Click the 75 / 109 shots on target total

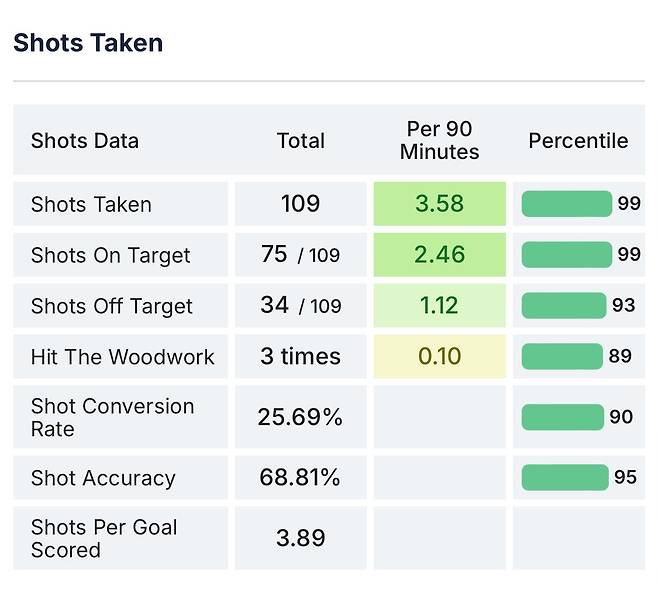[x=300, y=255]
